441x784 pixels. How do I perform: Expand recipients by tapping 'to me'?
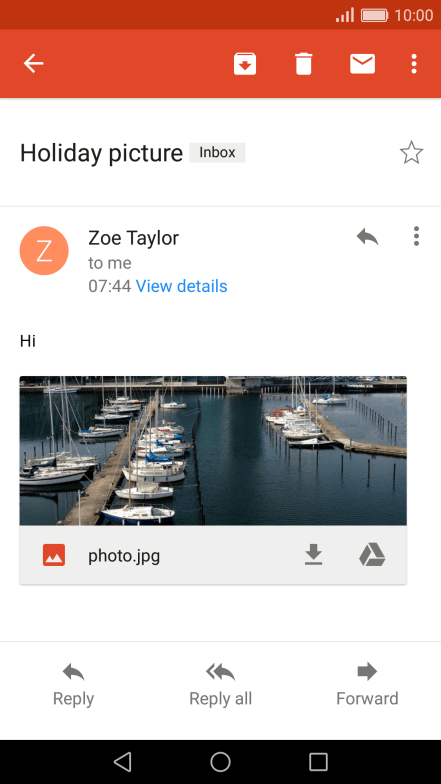pos(110,263)
